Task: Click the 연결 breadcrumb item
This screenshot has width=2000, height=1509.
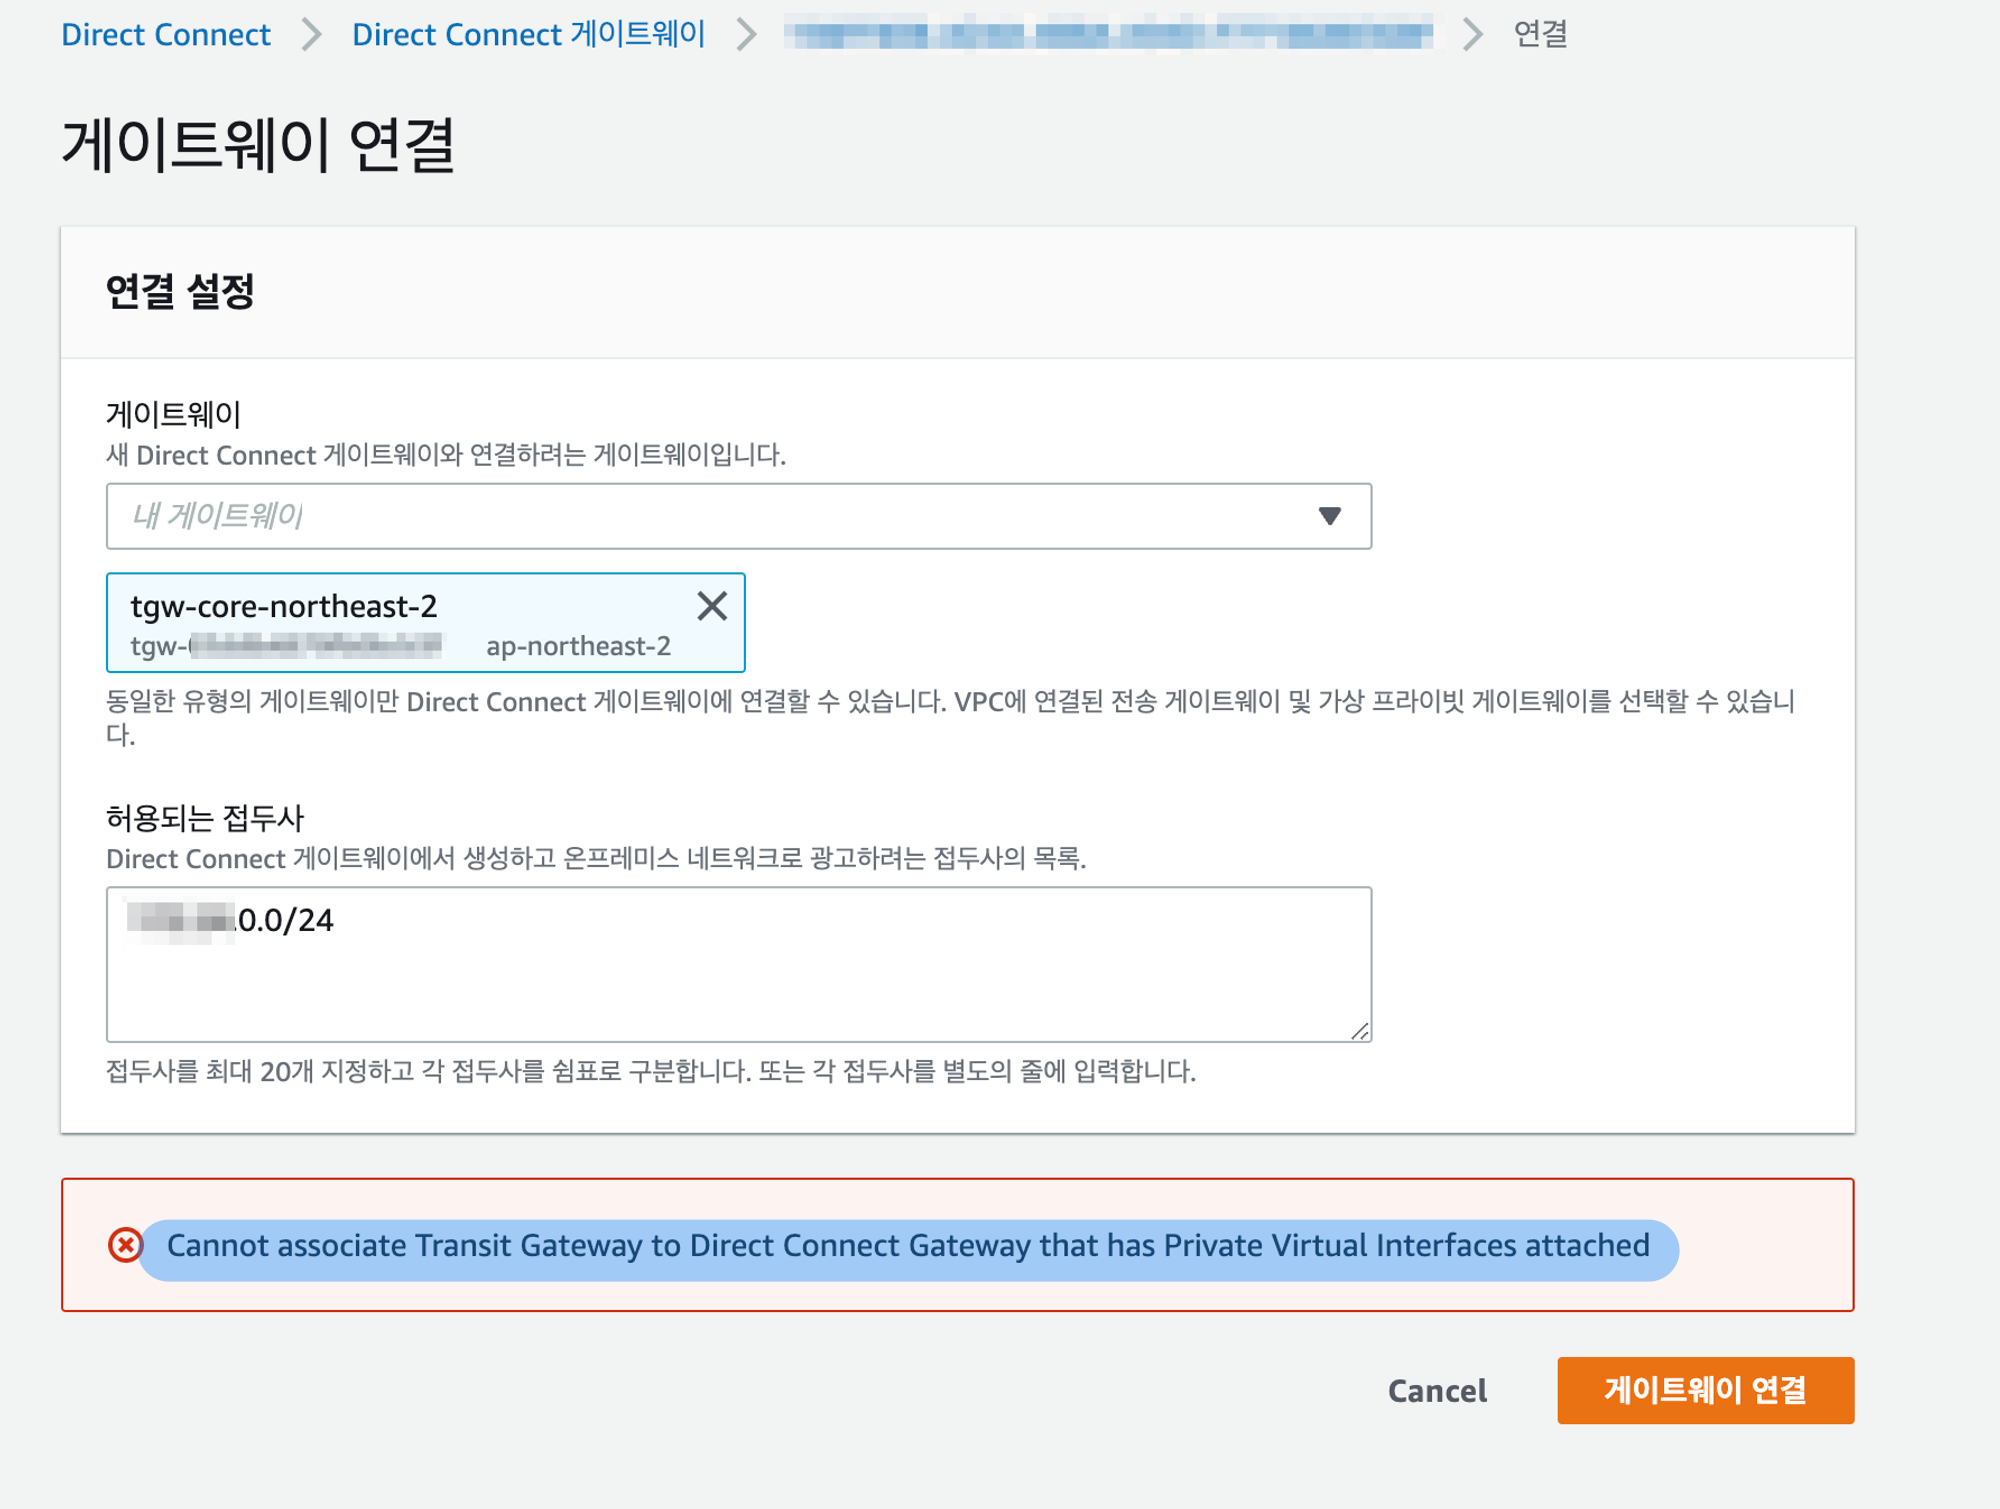Action: pyautogui.click(x=1540, y=35)
